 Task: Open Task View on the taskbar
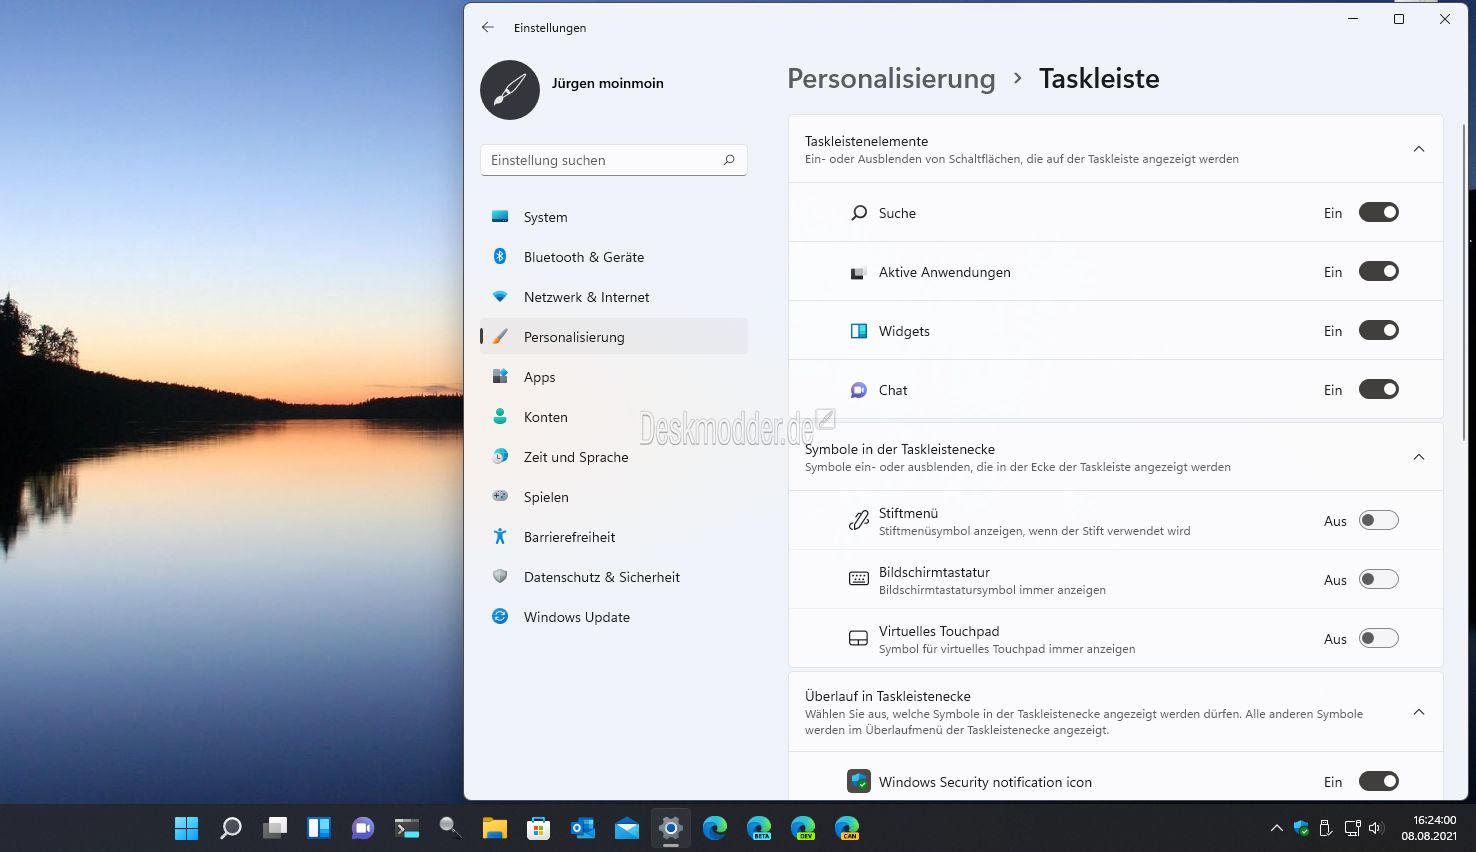pos(275,828)
